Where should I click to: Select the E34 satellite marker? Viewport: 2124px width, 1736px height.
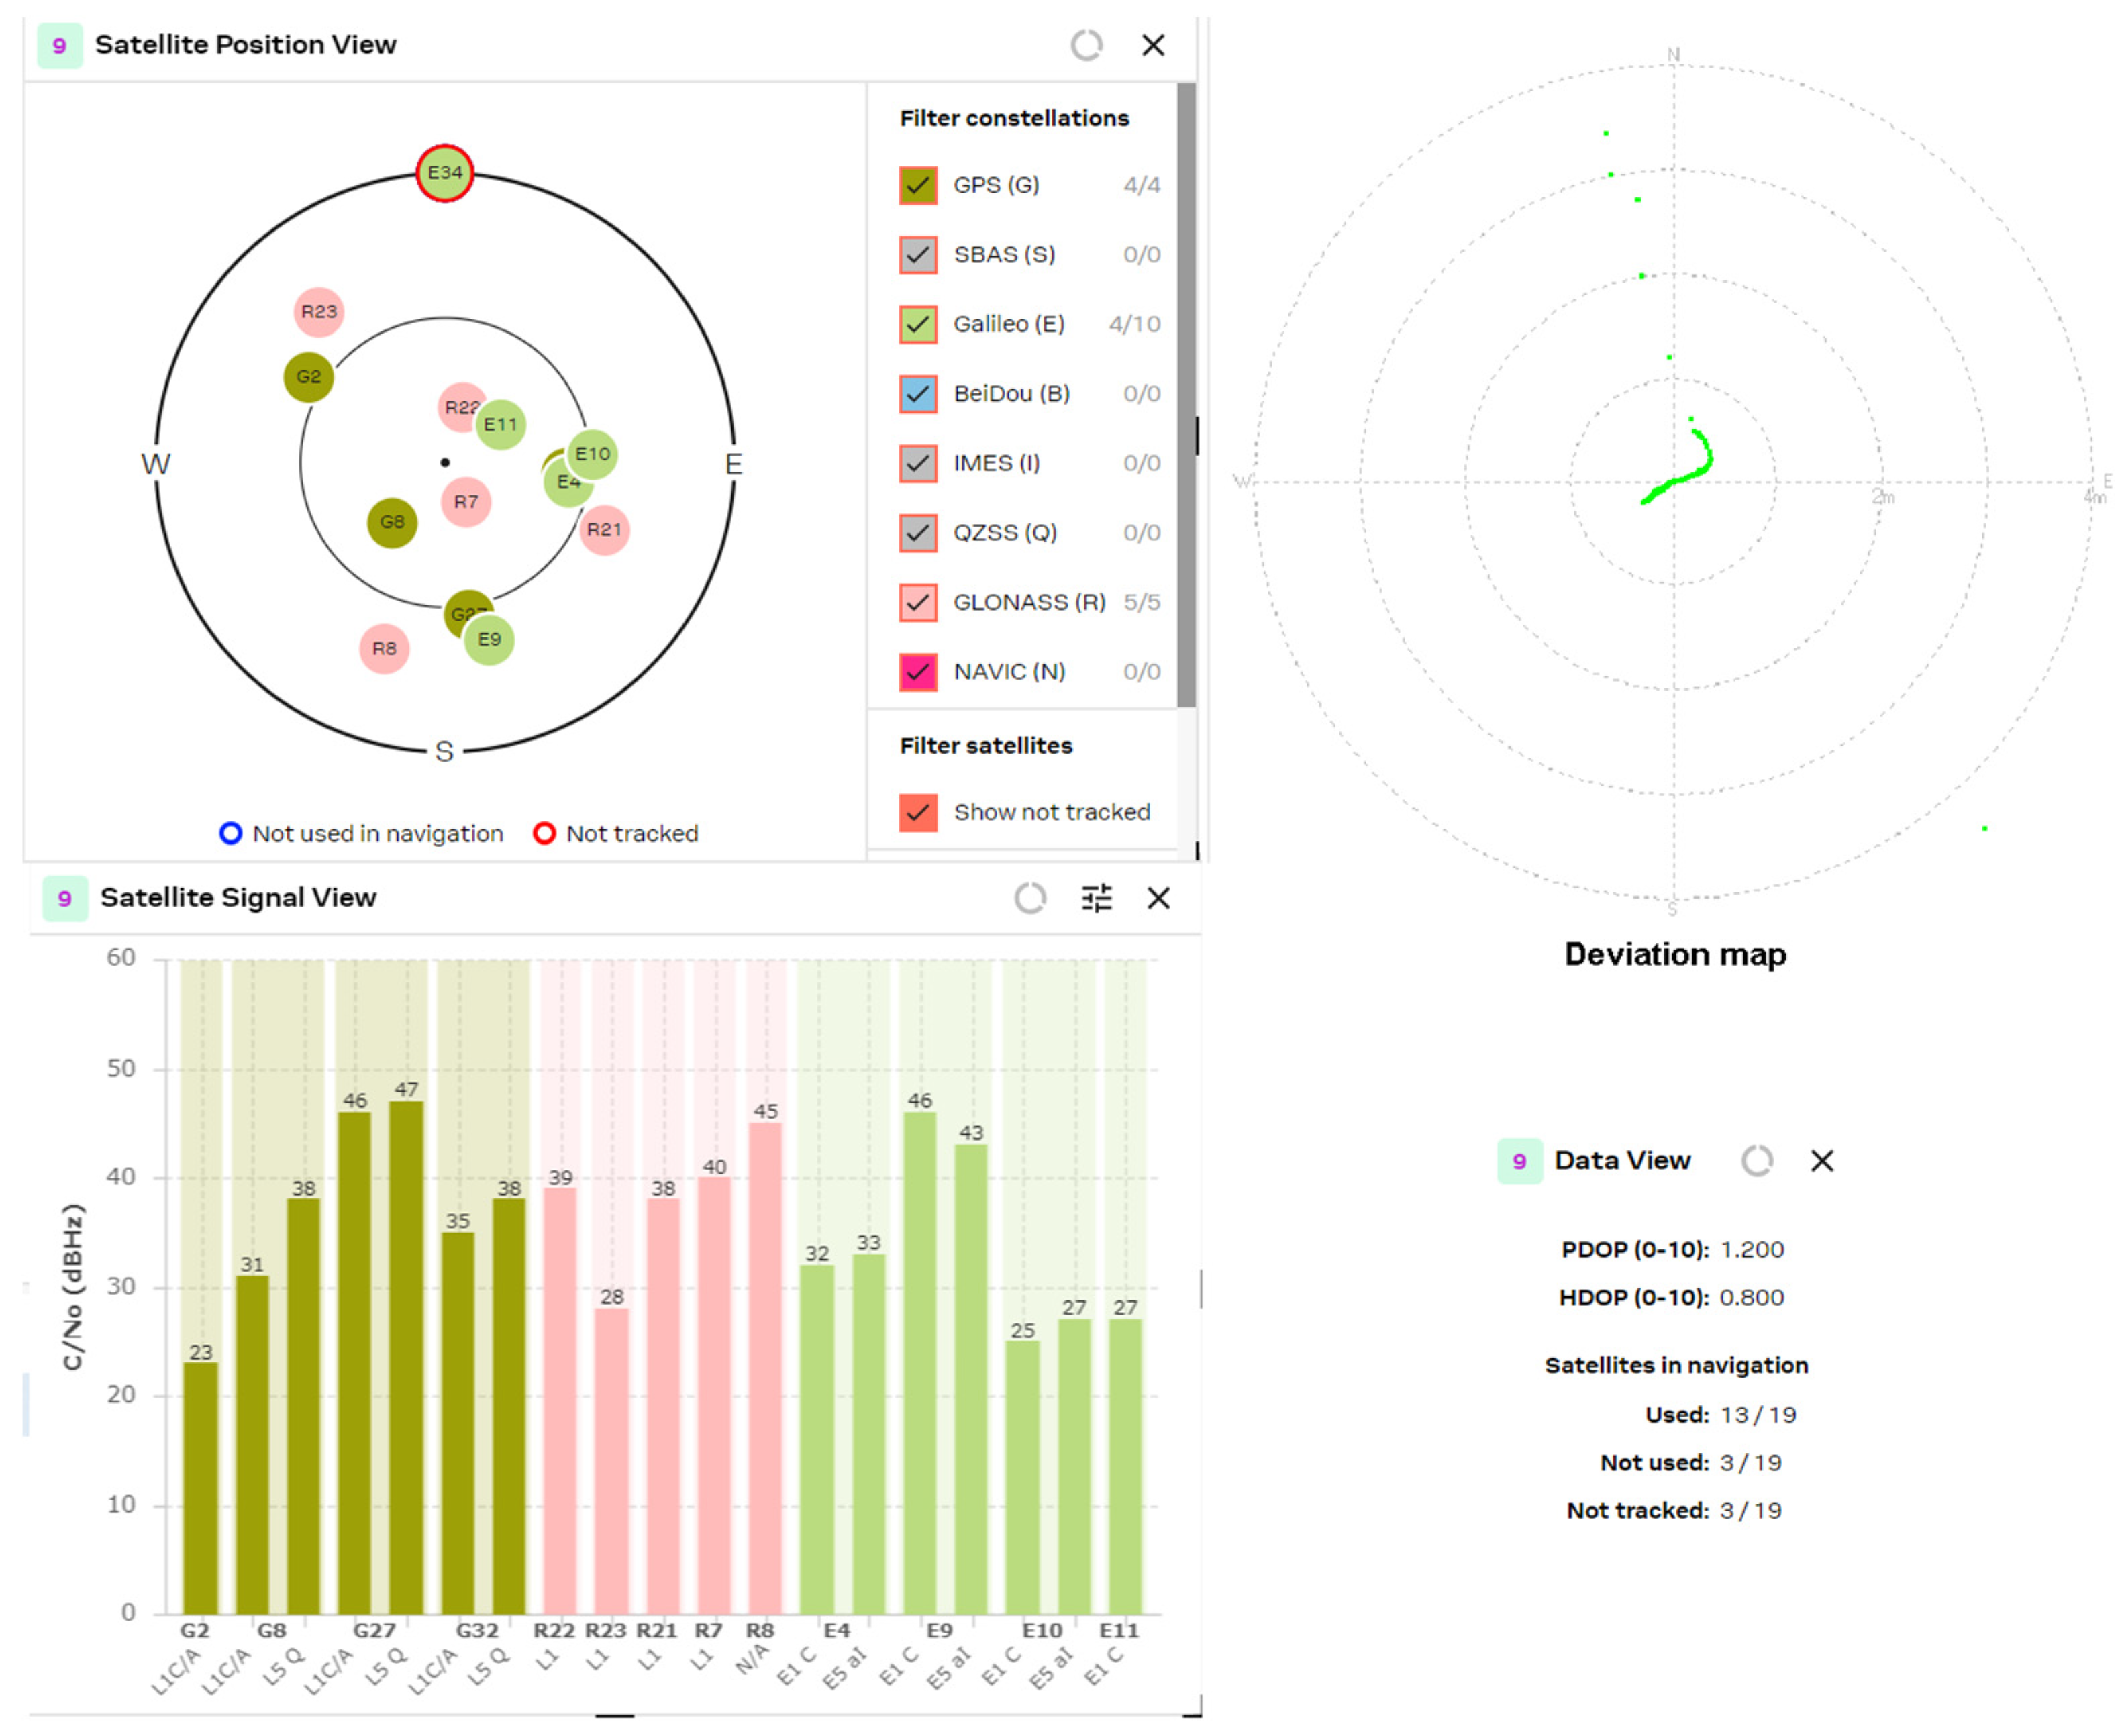pos(445,173)
